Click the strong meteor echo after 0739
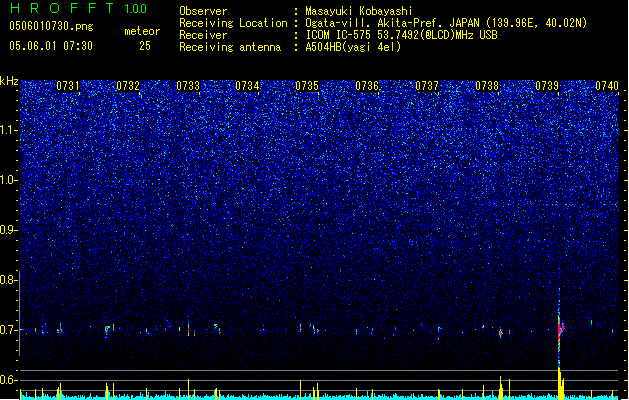Screen dimensions: 629x400 coord(560,328)
